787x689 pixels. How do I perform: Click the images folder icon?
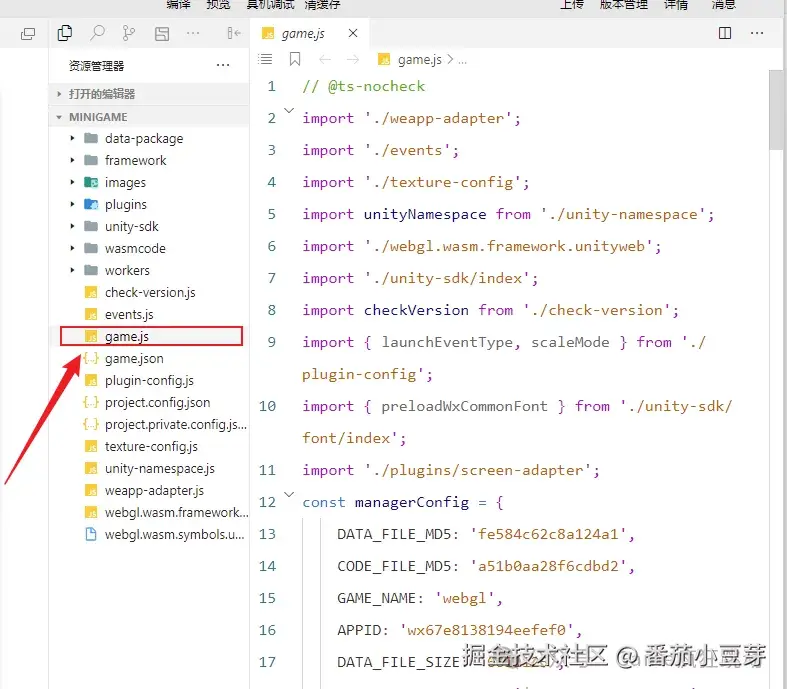[x=91, y=182]
